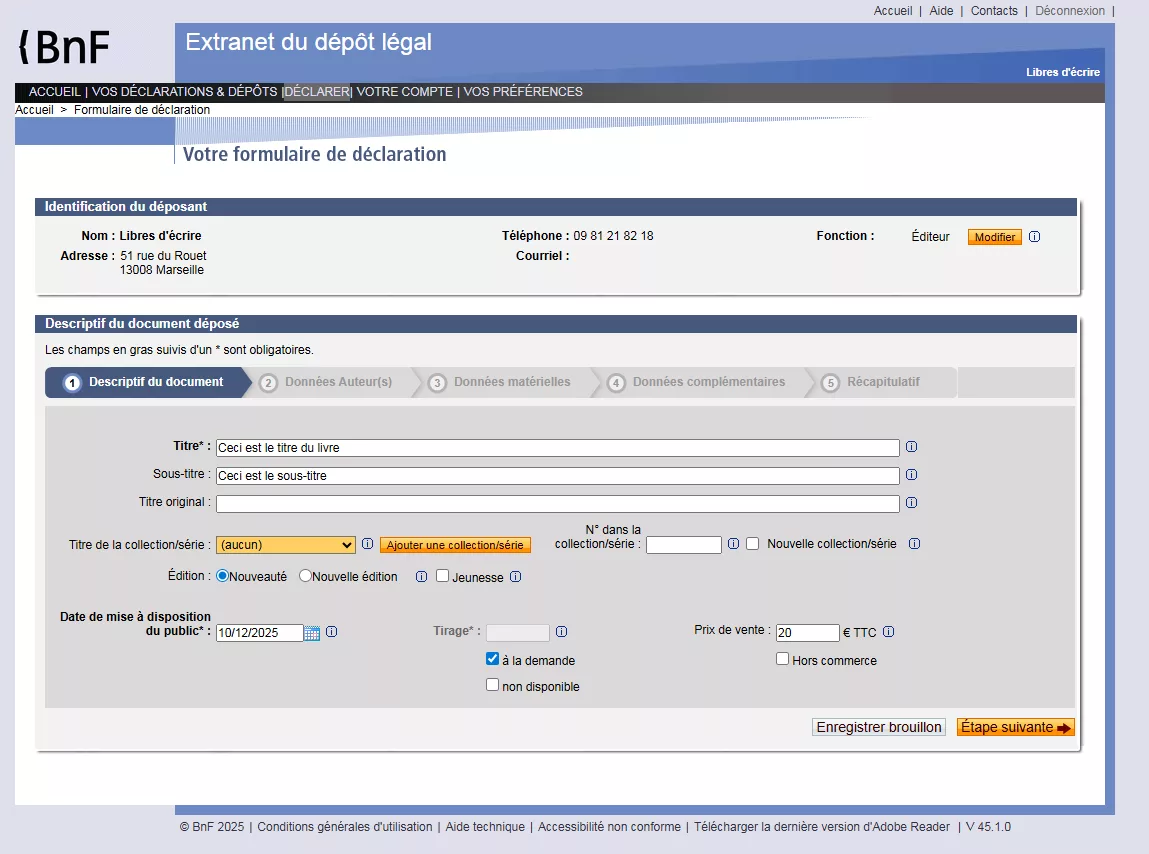
Task: Click the BnF logo
Action: (x=65, y=47)
